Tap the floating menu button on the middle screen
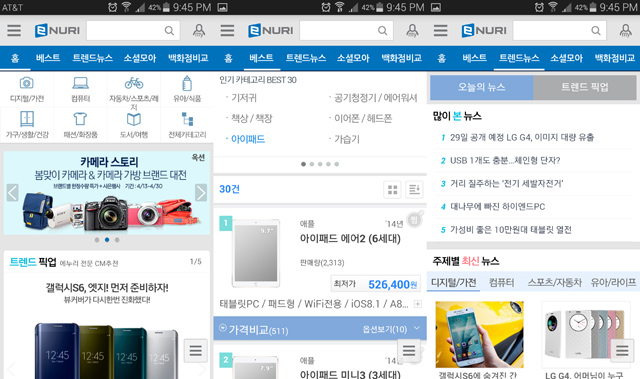 click(x=409, y=350)
